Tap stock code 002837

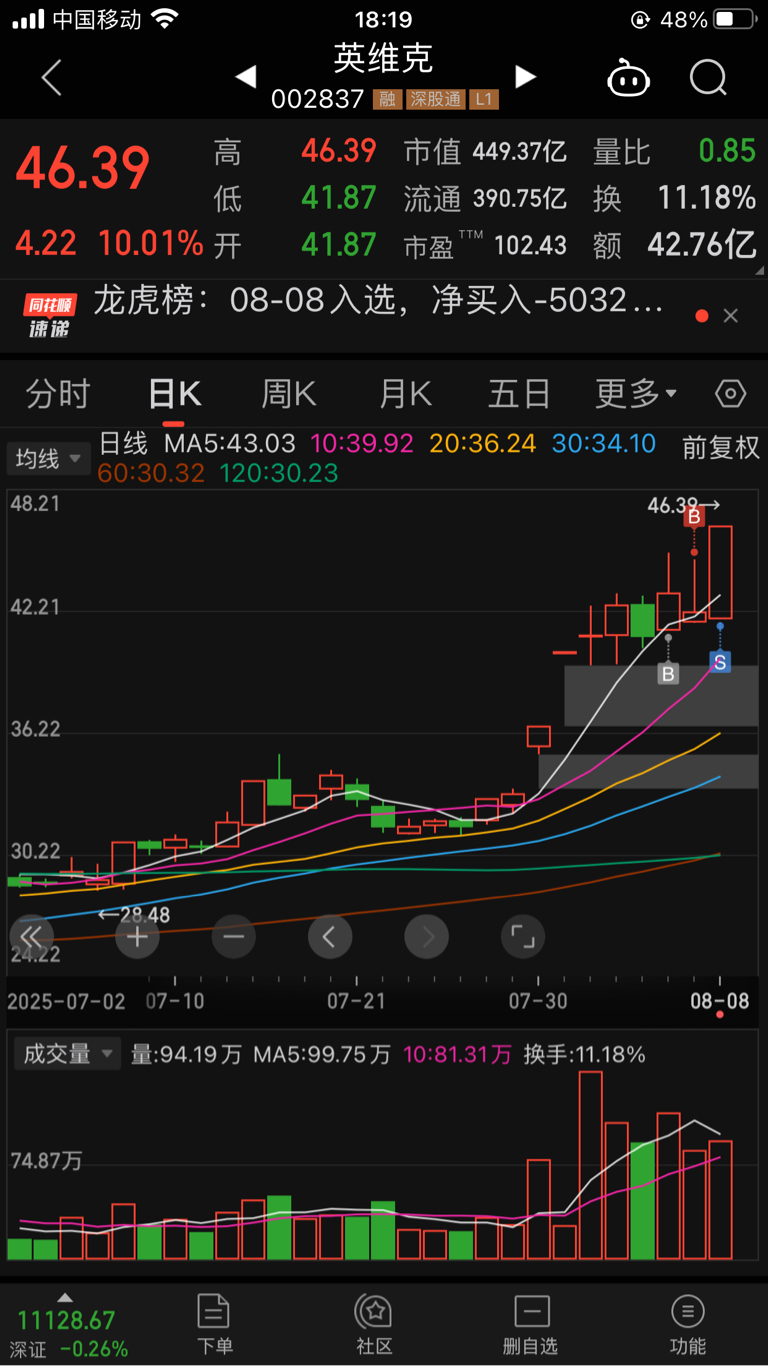318,100
